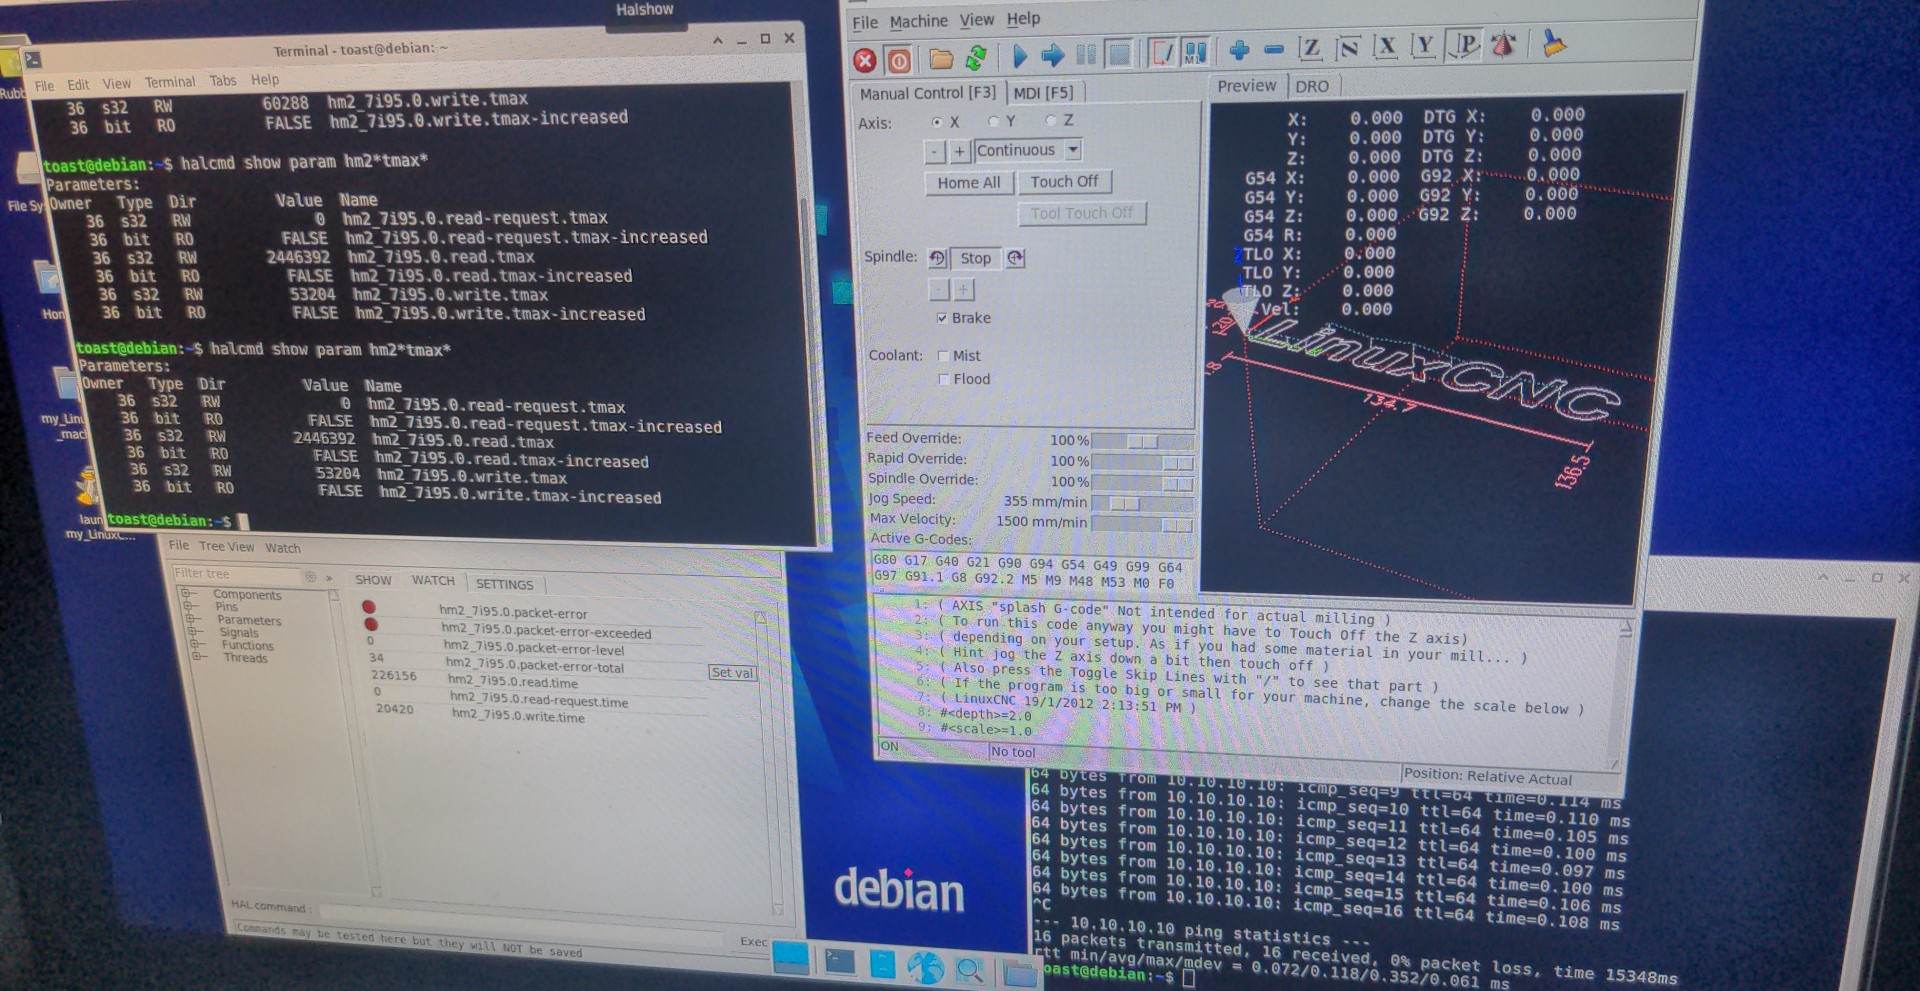Expand the Components tree node
This screenshot has width=1920, height=991.
coord(185,594)
